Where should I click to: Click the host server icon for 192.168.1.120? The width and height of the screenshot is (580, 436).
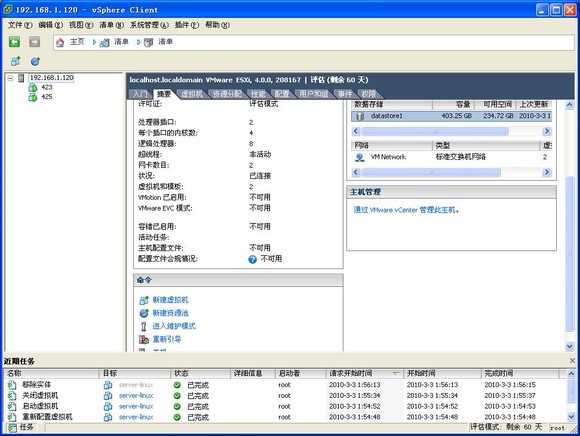click(21, 78)
